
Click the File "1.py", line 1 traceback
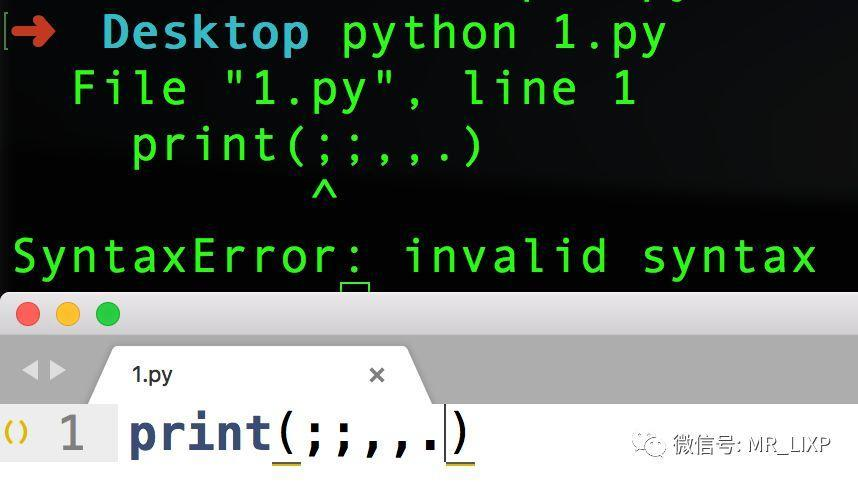(354, 88)
